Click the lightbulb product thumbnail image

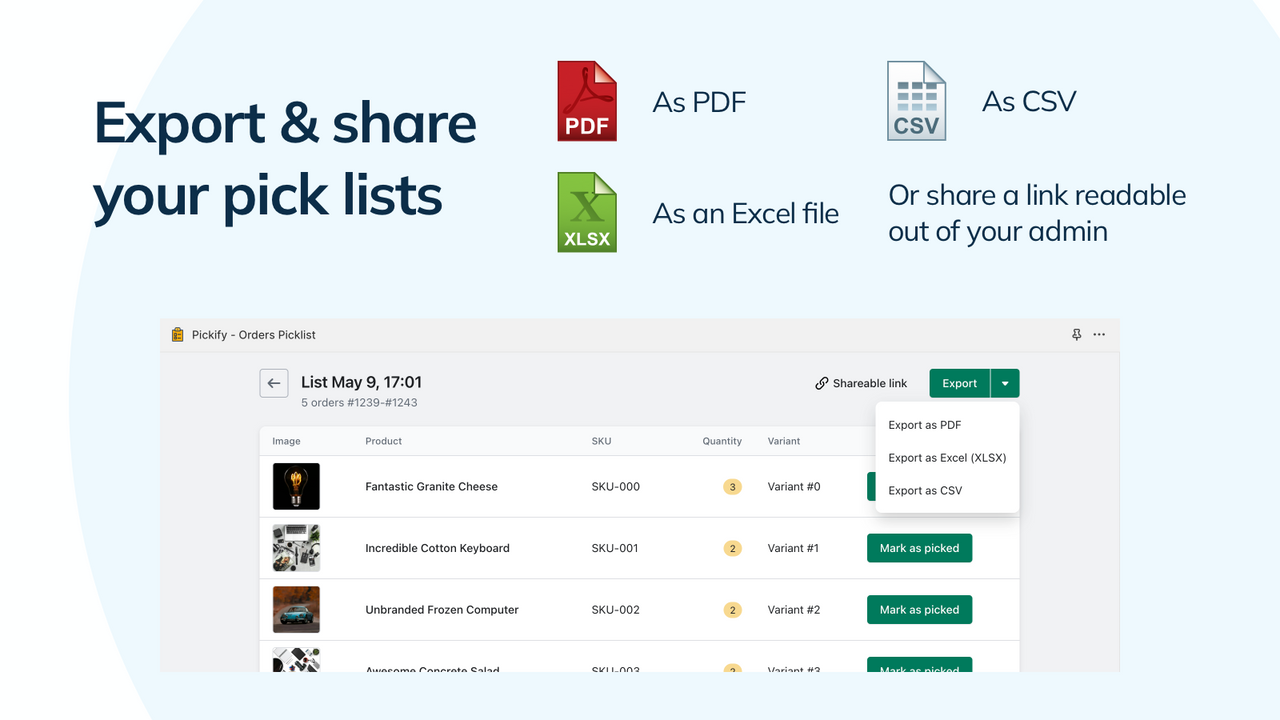[x=296, y=486]
